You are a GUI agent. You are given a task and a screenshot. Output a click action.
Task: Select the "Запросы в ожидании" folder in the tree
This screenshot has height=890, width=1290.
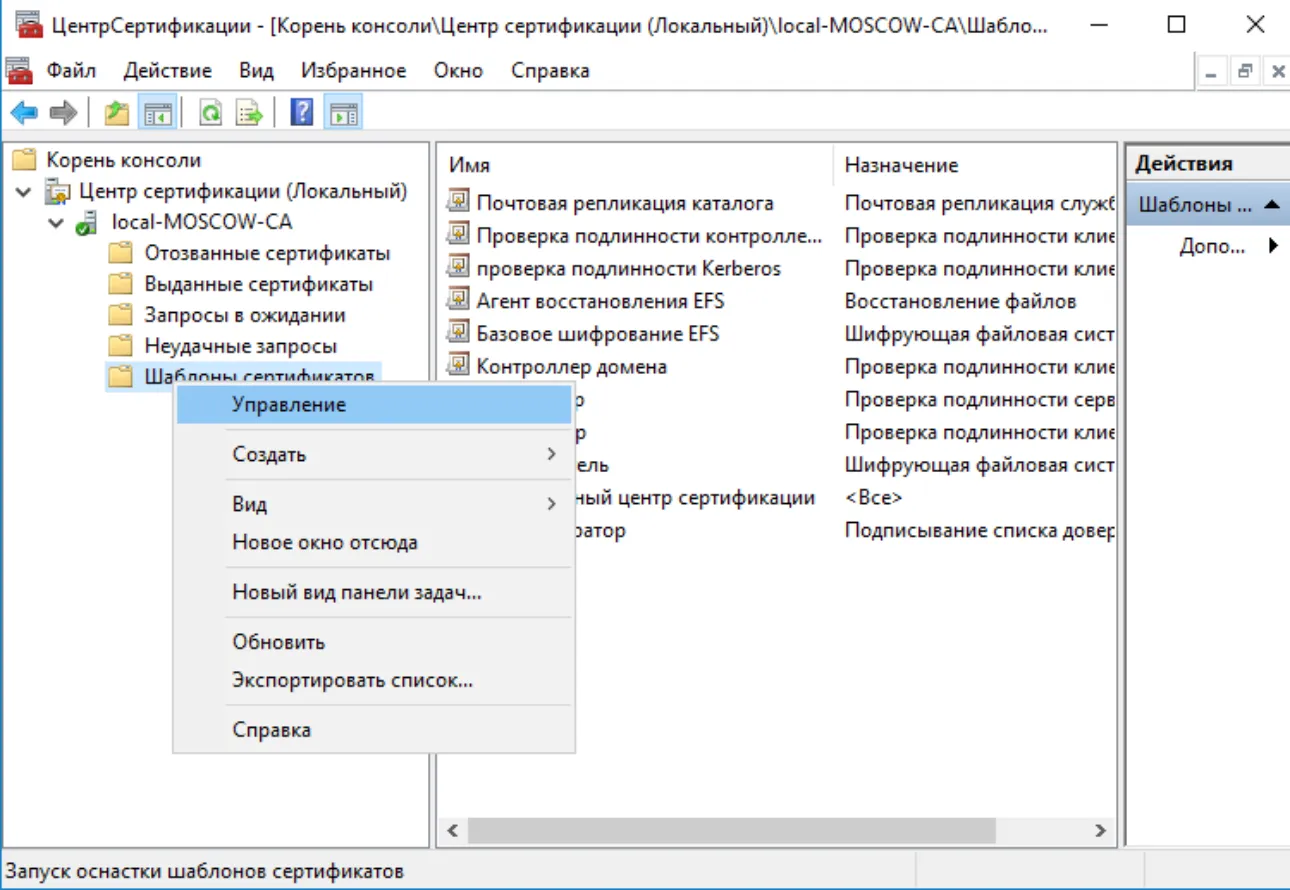[x=245, y=315]
